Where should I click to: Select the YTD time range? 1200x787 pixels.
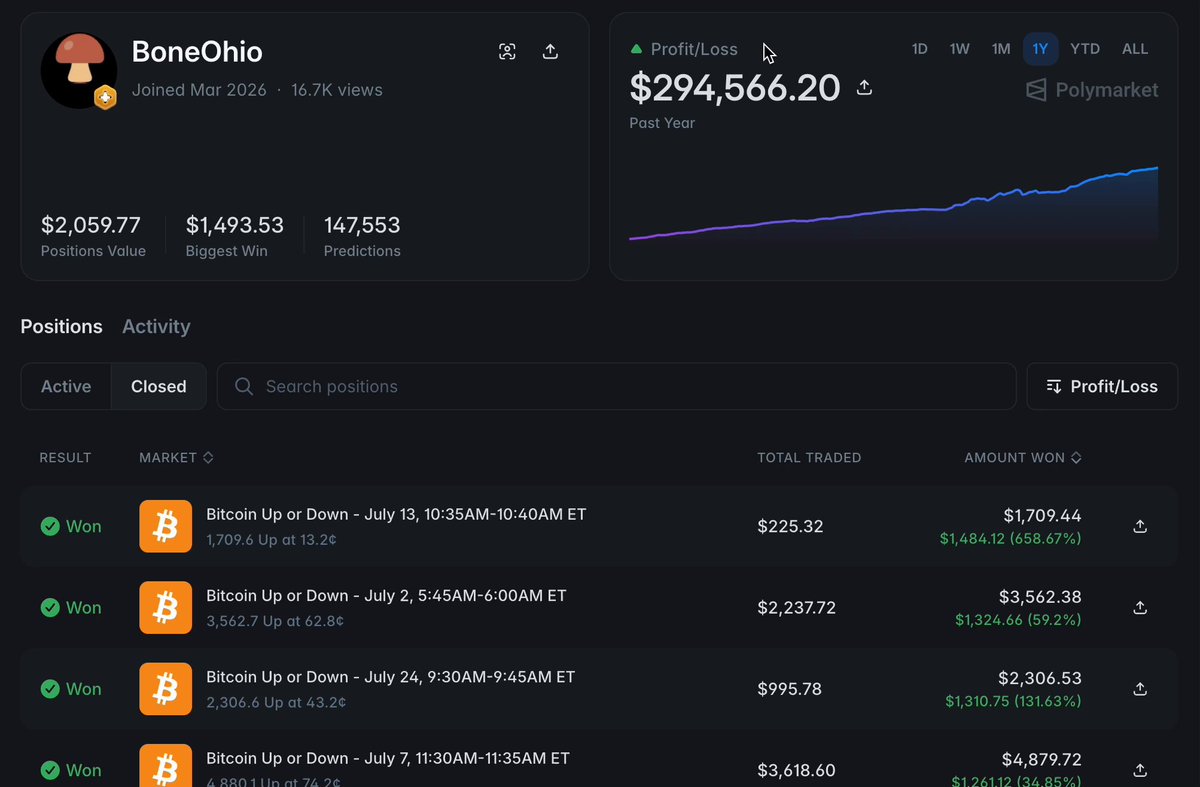click(1085, 49)
